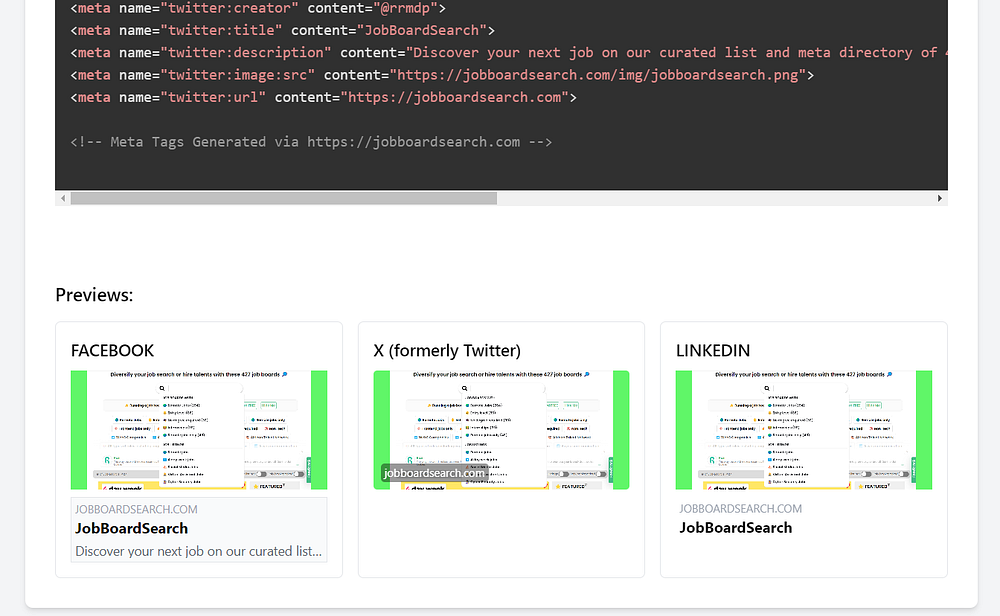Open the X (formerly Twitter) preview image
Image resolution: width=1000 pixels, height=616 pixels.
point(501,430)
